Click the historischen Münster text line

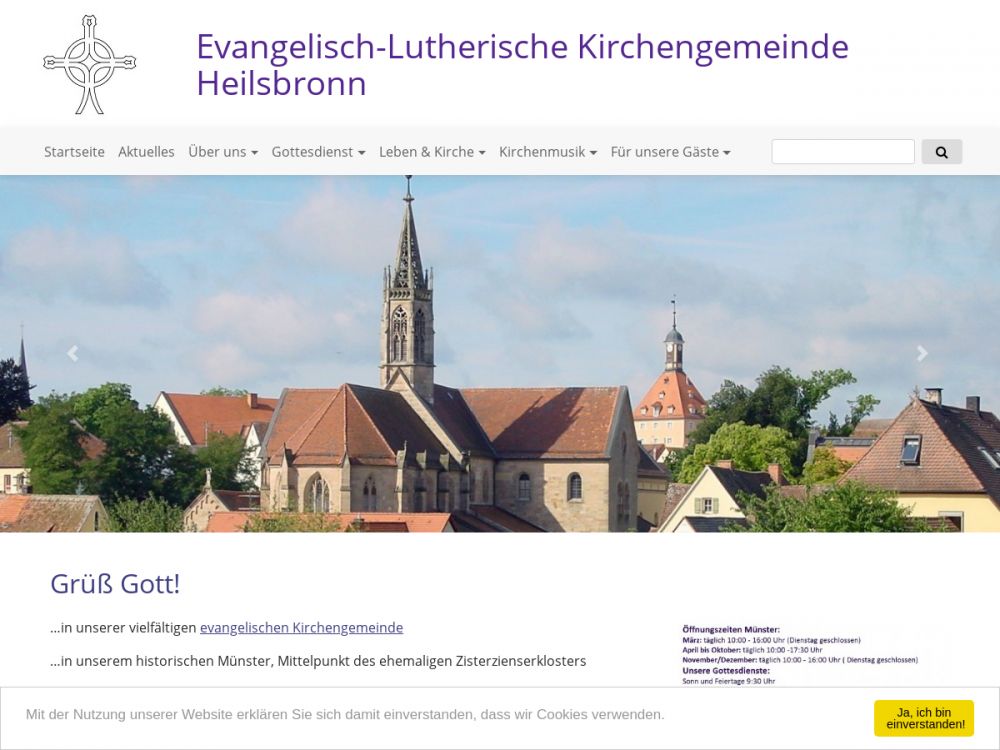point(318,661)
